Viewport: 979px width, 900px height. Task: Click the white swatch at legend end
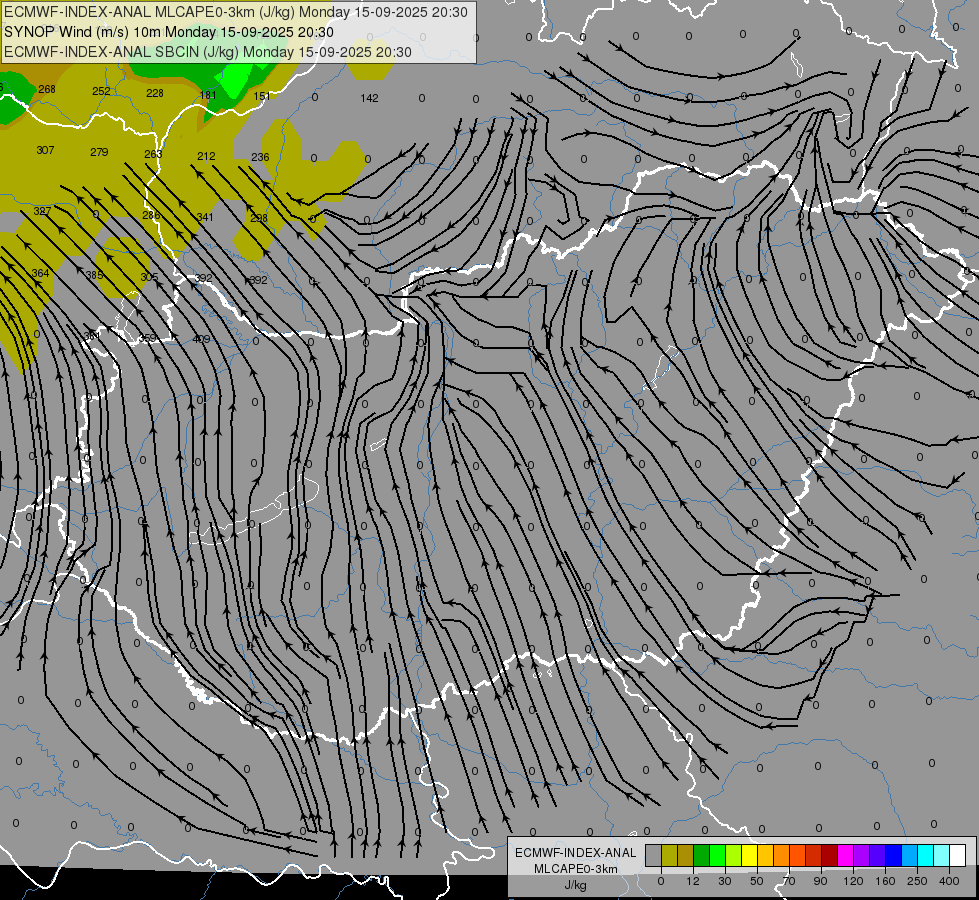click(958, 855)
